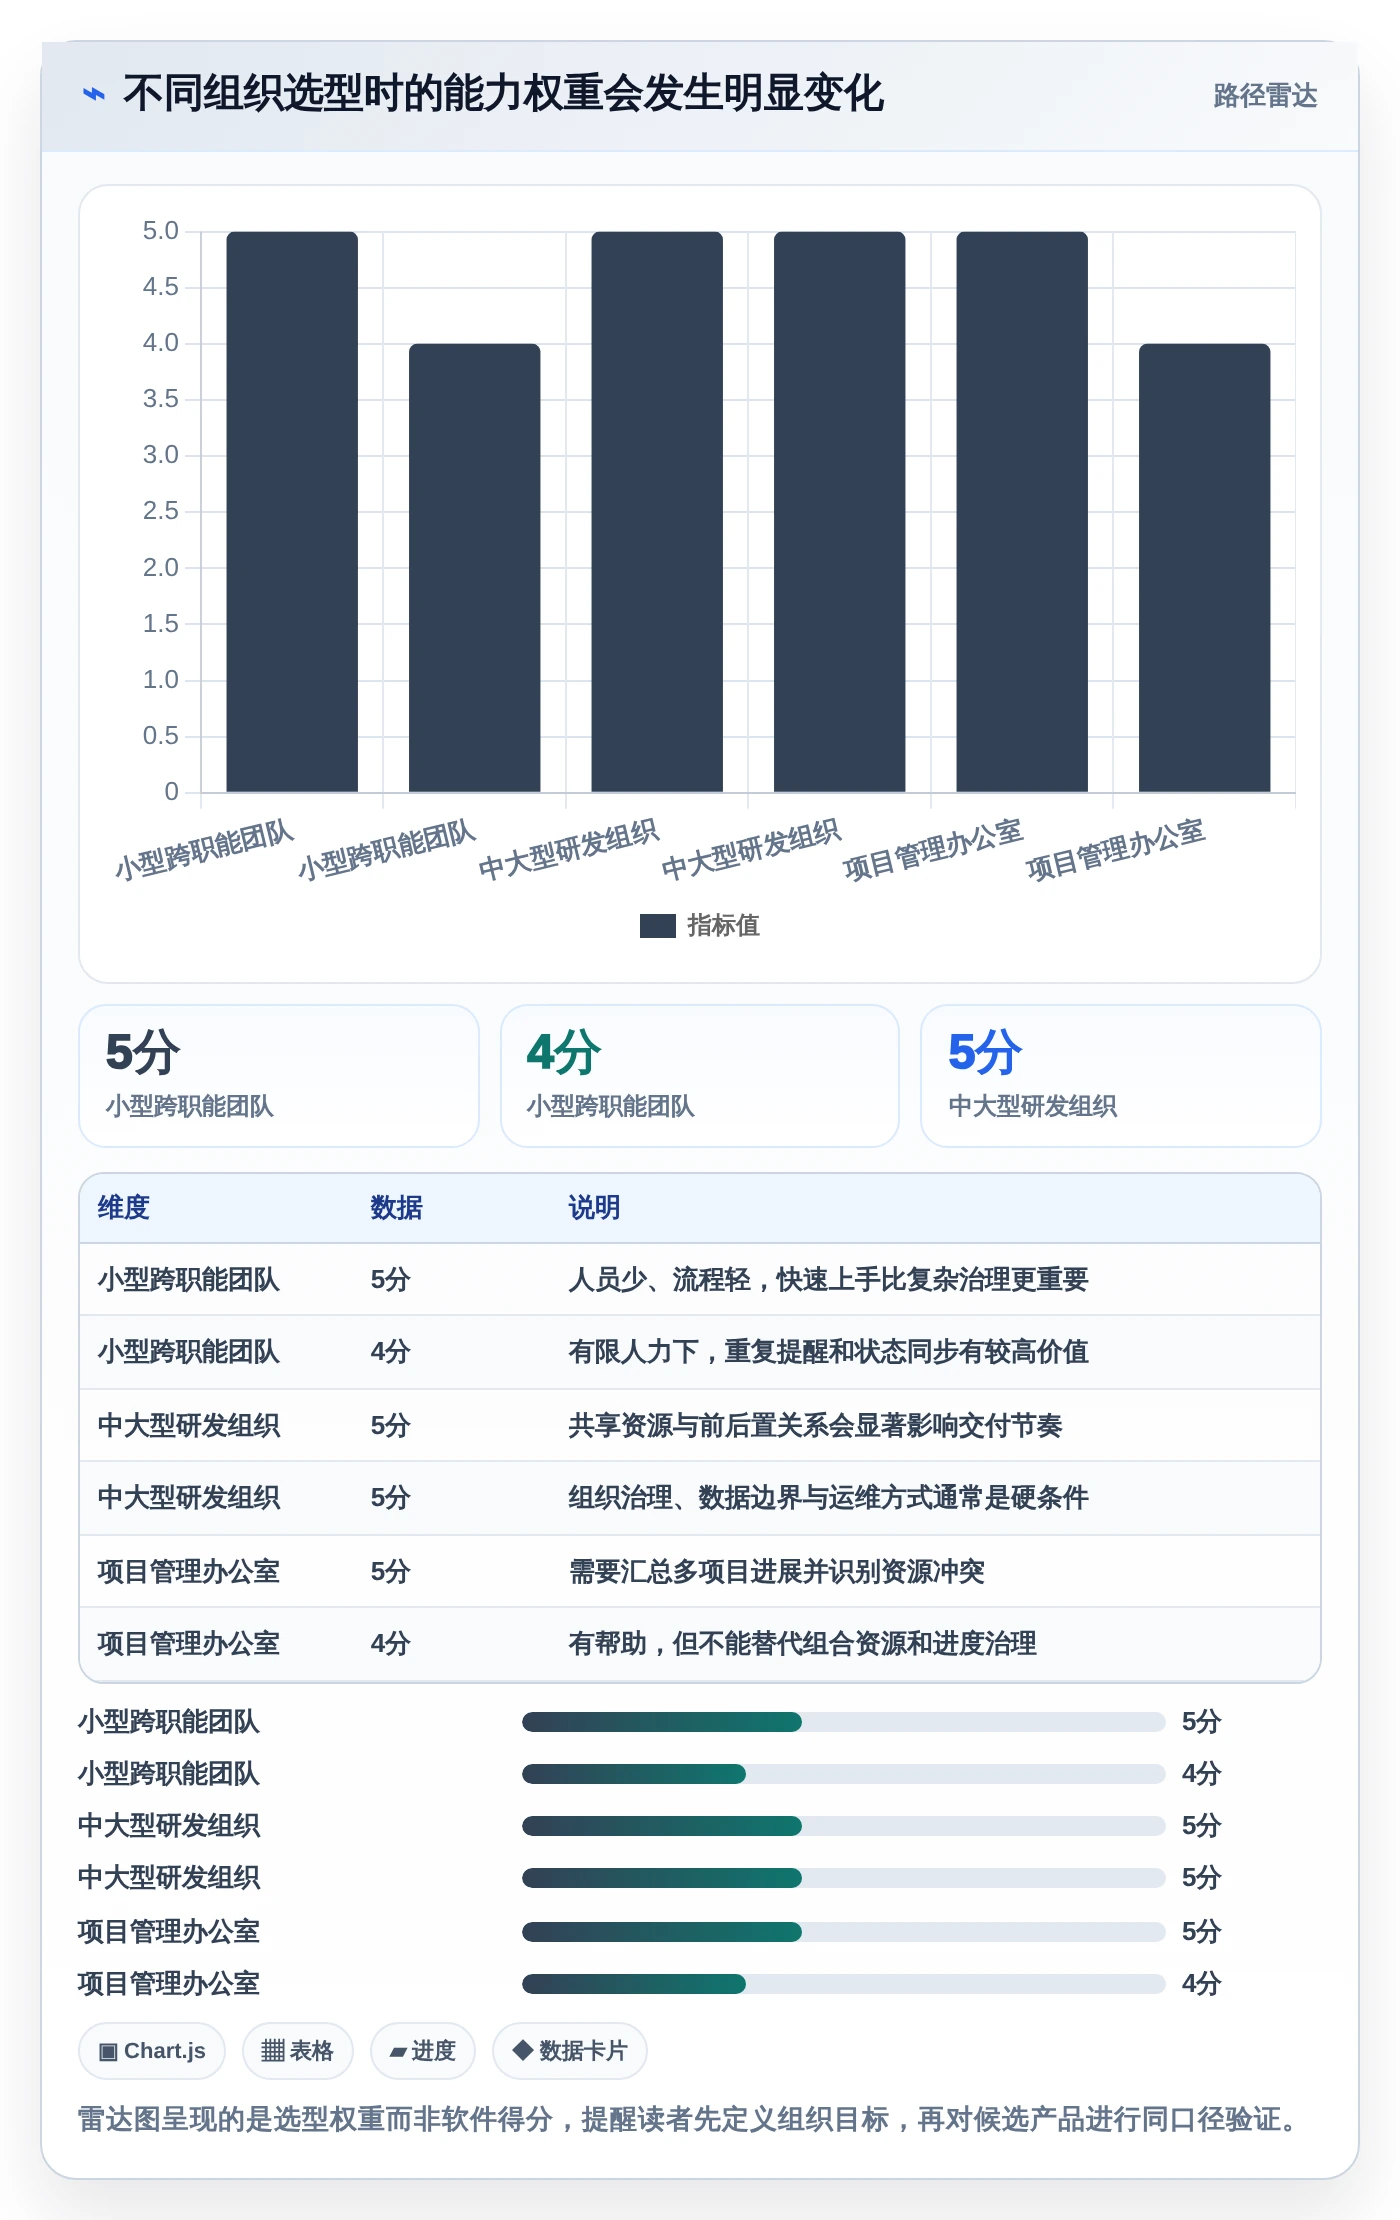The width and height of the screenshot is (1400, 2220).
Task: Click the 5.0 bar for 小型跨职能团队 in the chart
Action: coord(292,512)
